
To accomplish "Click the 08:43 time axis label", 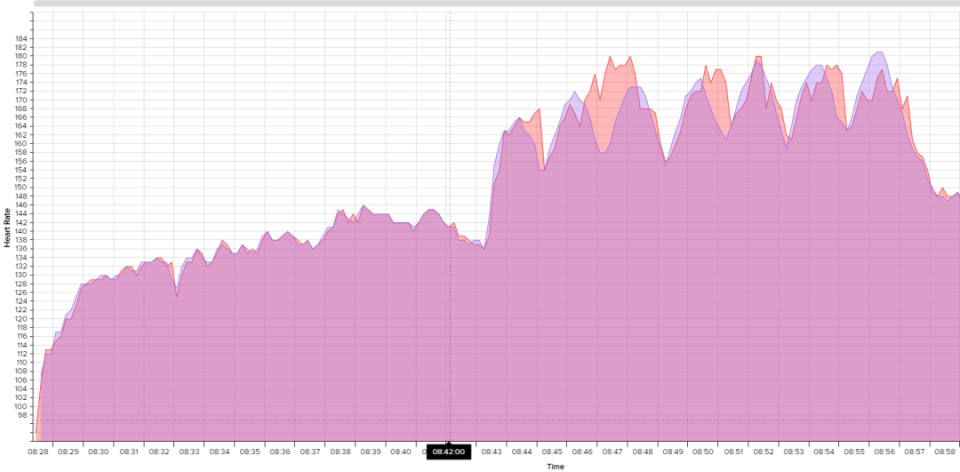I will click(492, 451).
